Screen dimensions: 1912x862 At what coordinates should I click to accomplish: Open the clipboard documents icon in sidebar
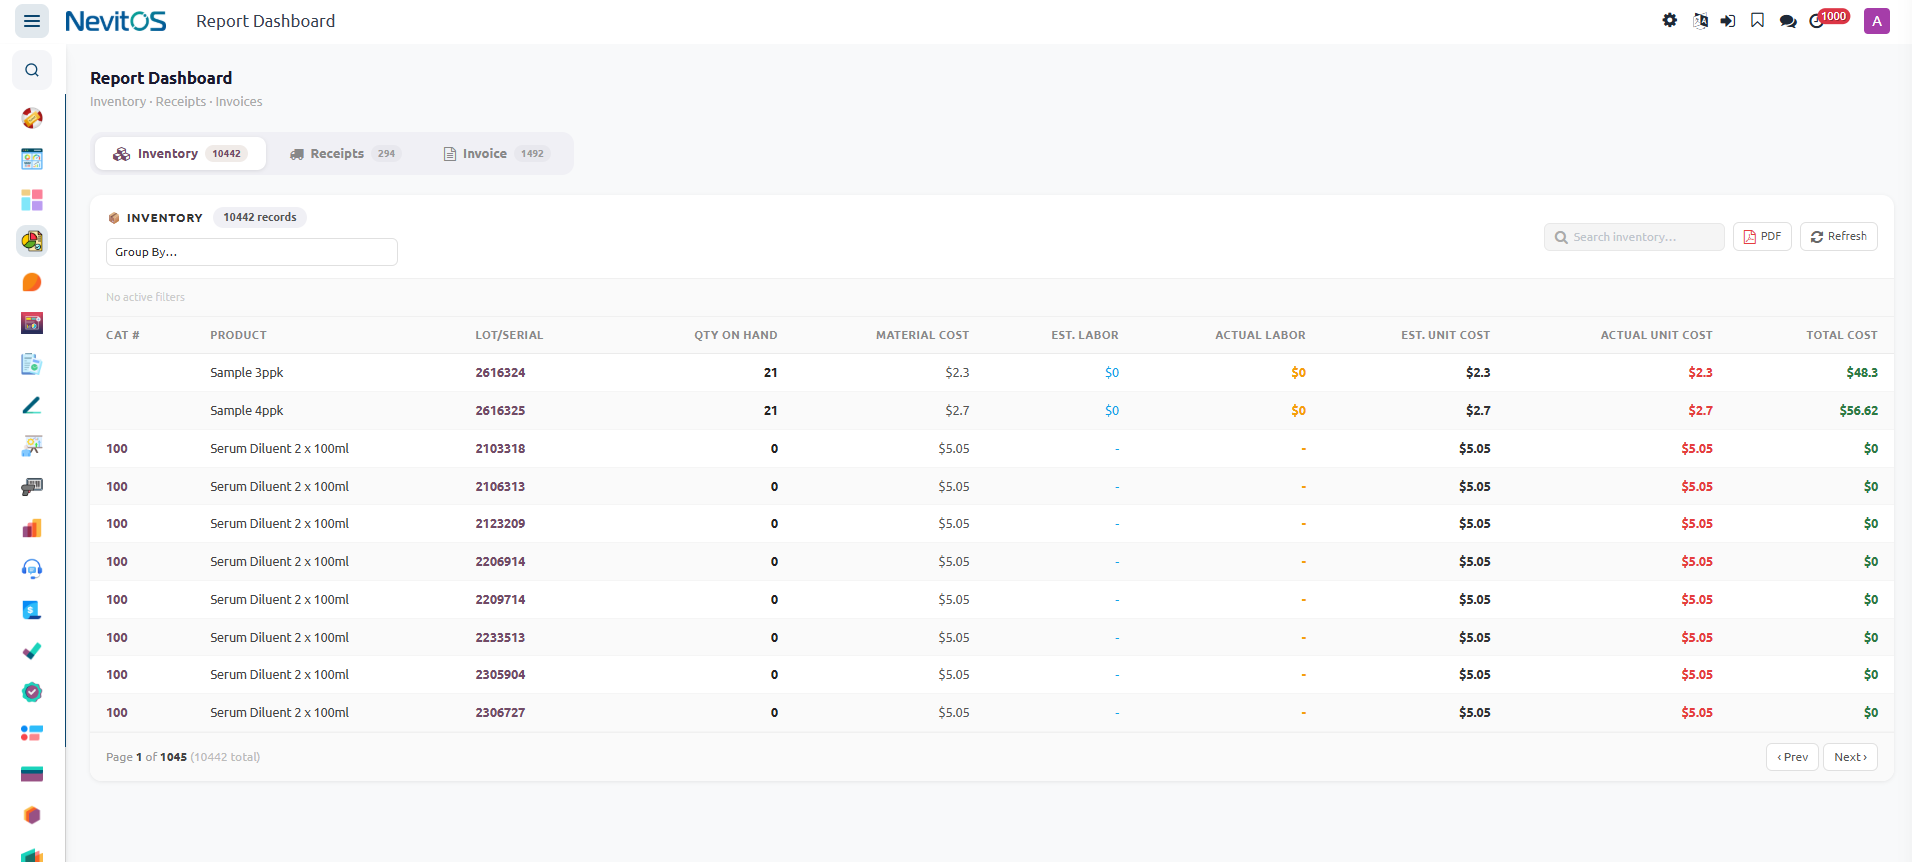(32, 364)
